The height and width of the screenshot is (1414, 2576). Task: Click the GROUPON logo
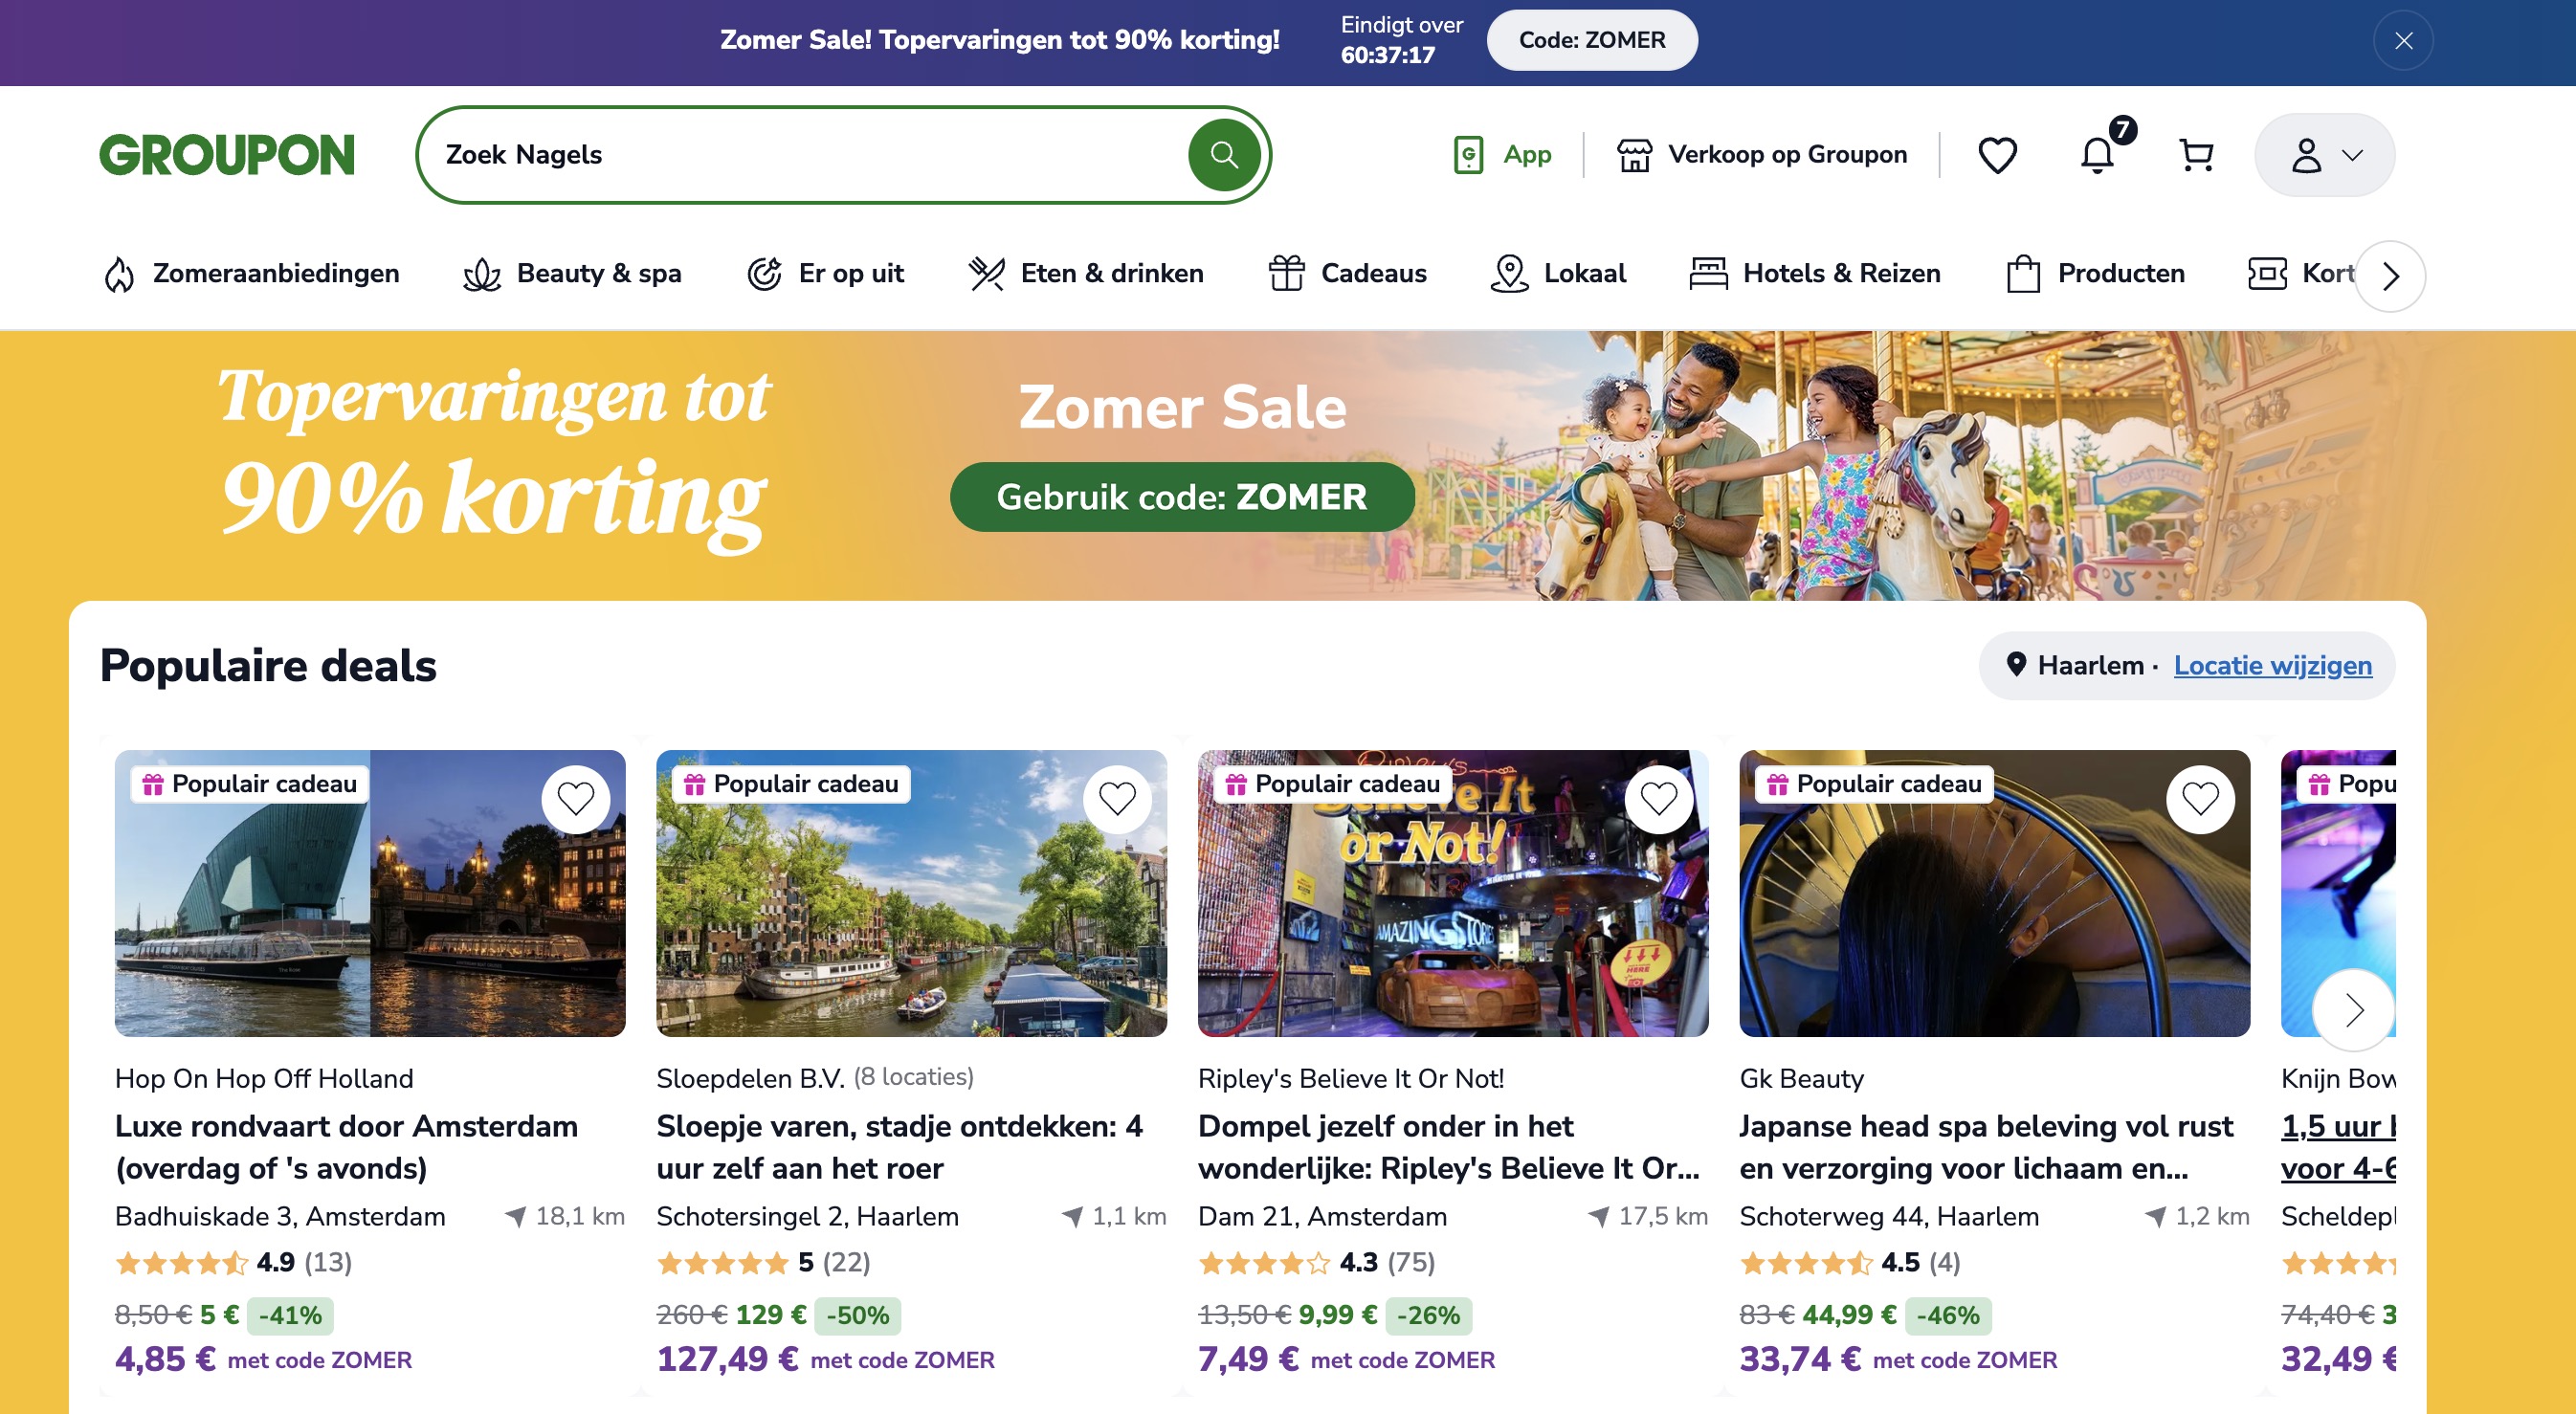(227, 155)
